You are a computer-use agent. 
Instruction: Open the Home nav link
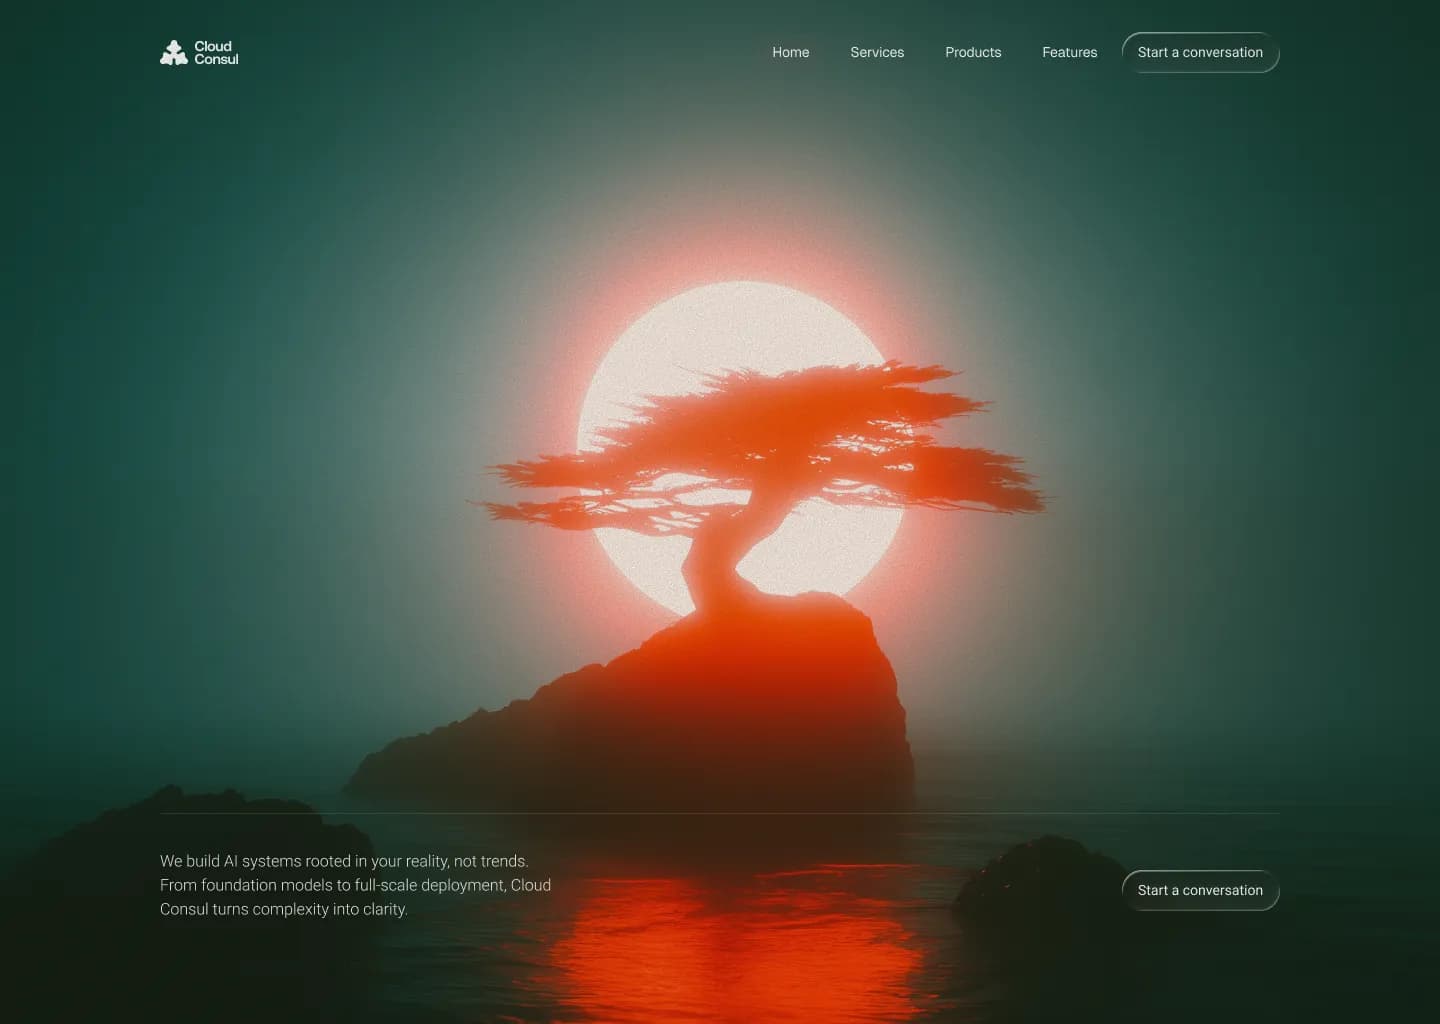coord(790,52)
